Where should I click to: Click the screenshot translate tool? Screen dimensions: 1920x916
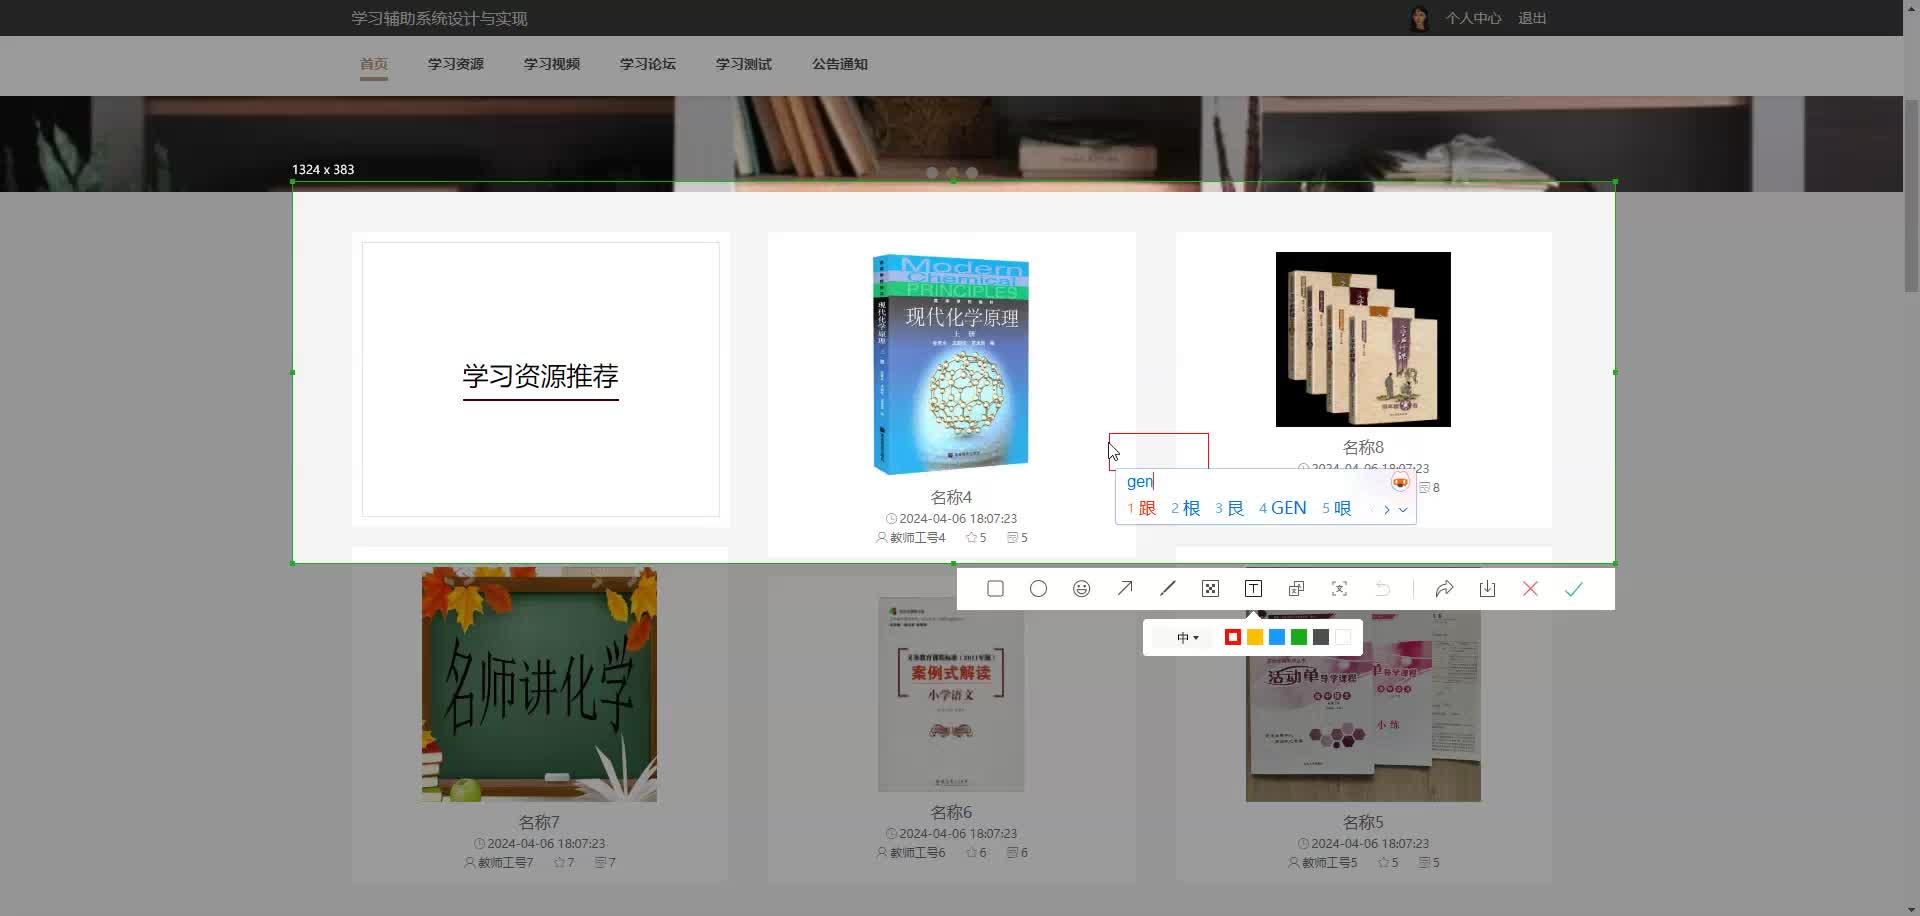tap(1296, 589)
